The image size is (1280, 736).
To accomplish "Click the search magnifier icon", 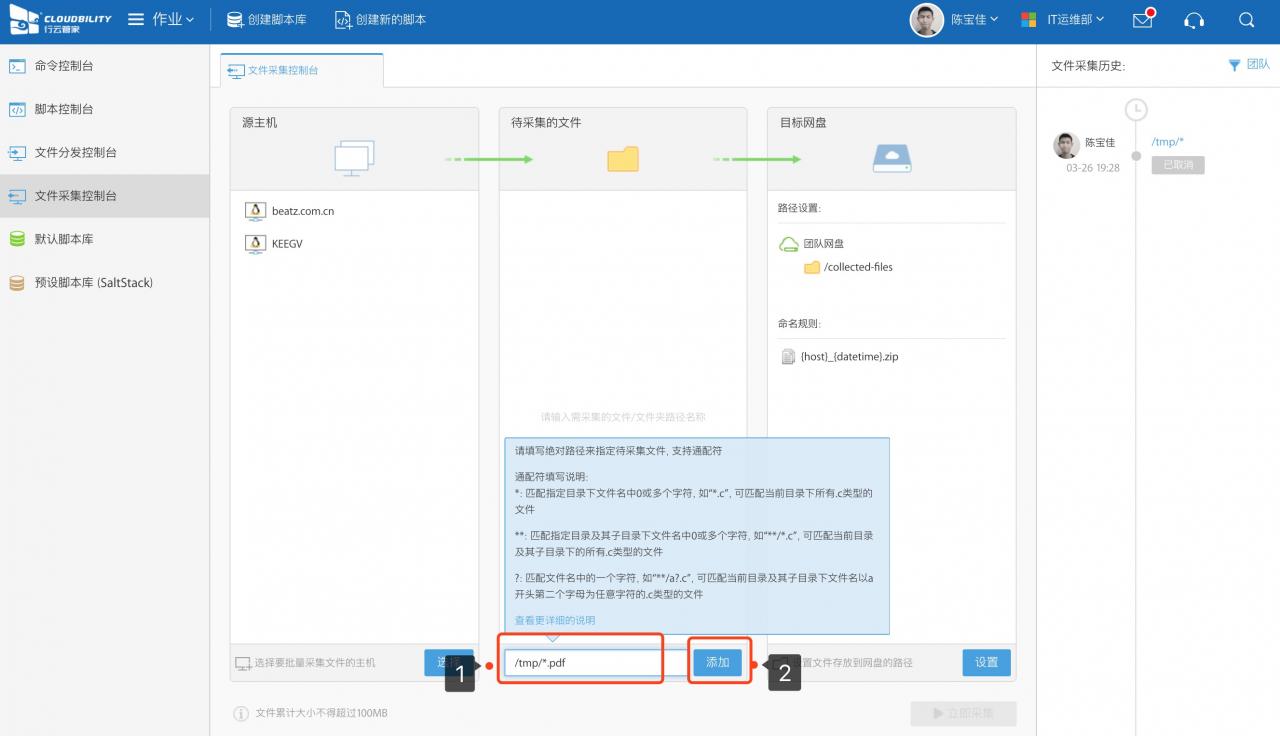I will point(1246,20).
